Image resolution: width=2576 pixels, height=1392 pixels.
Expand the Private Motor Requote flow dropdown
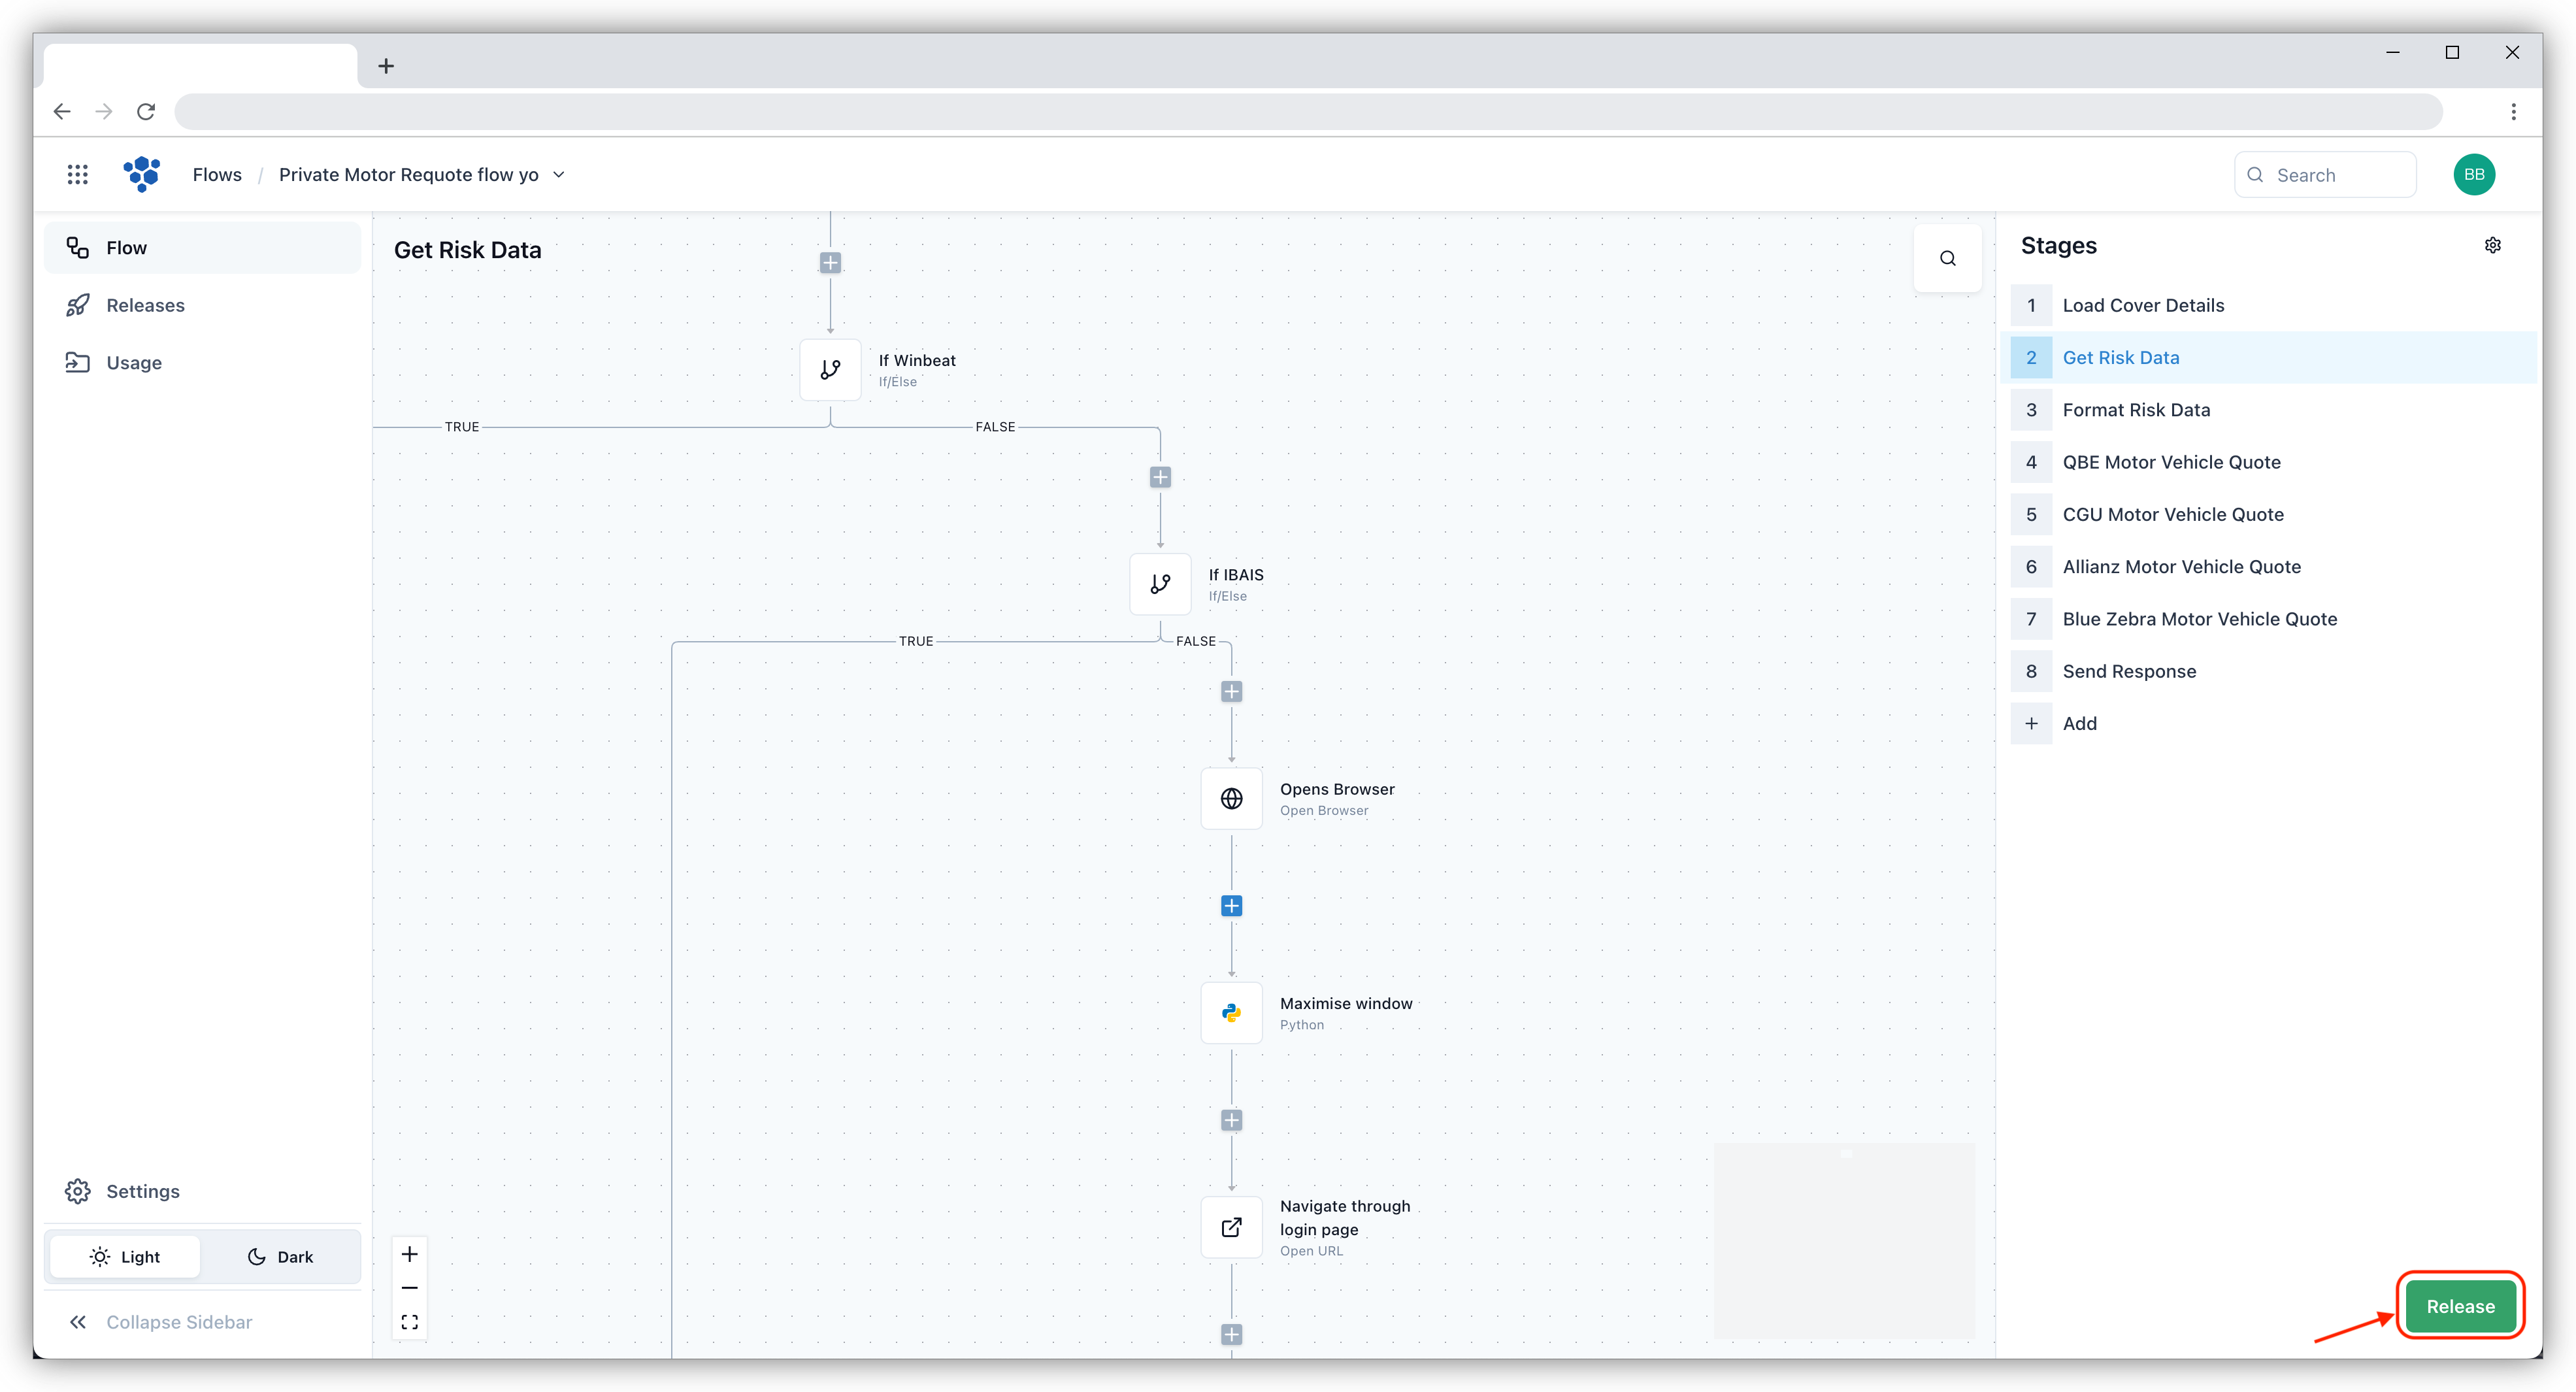(559, 175)
